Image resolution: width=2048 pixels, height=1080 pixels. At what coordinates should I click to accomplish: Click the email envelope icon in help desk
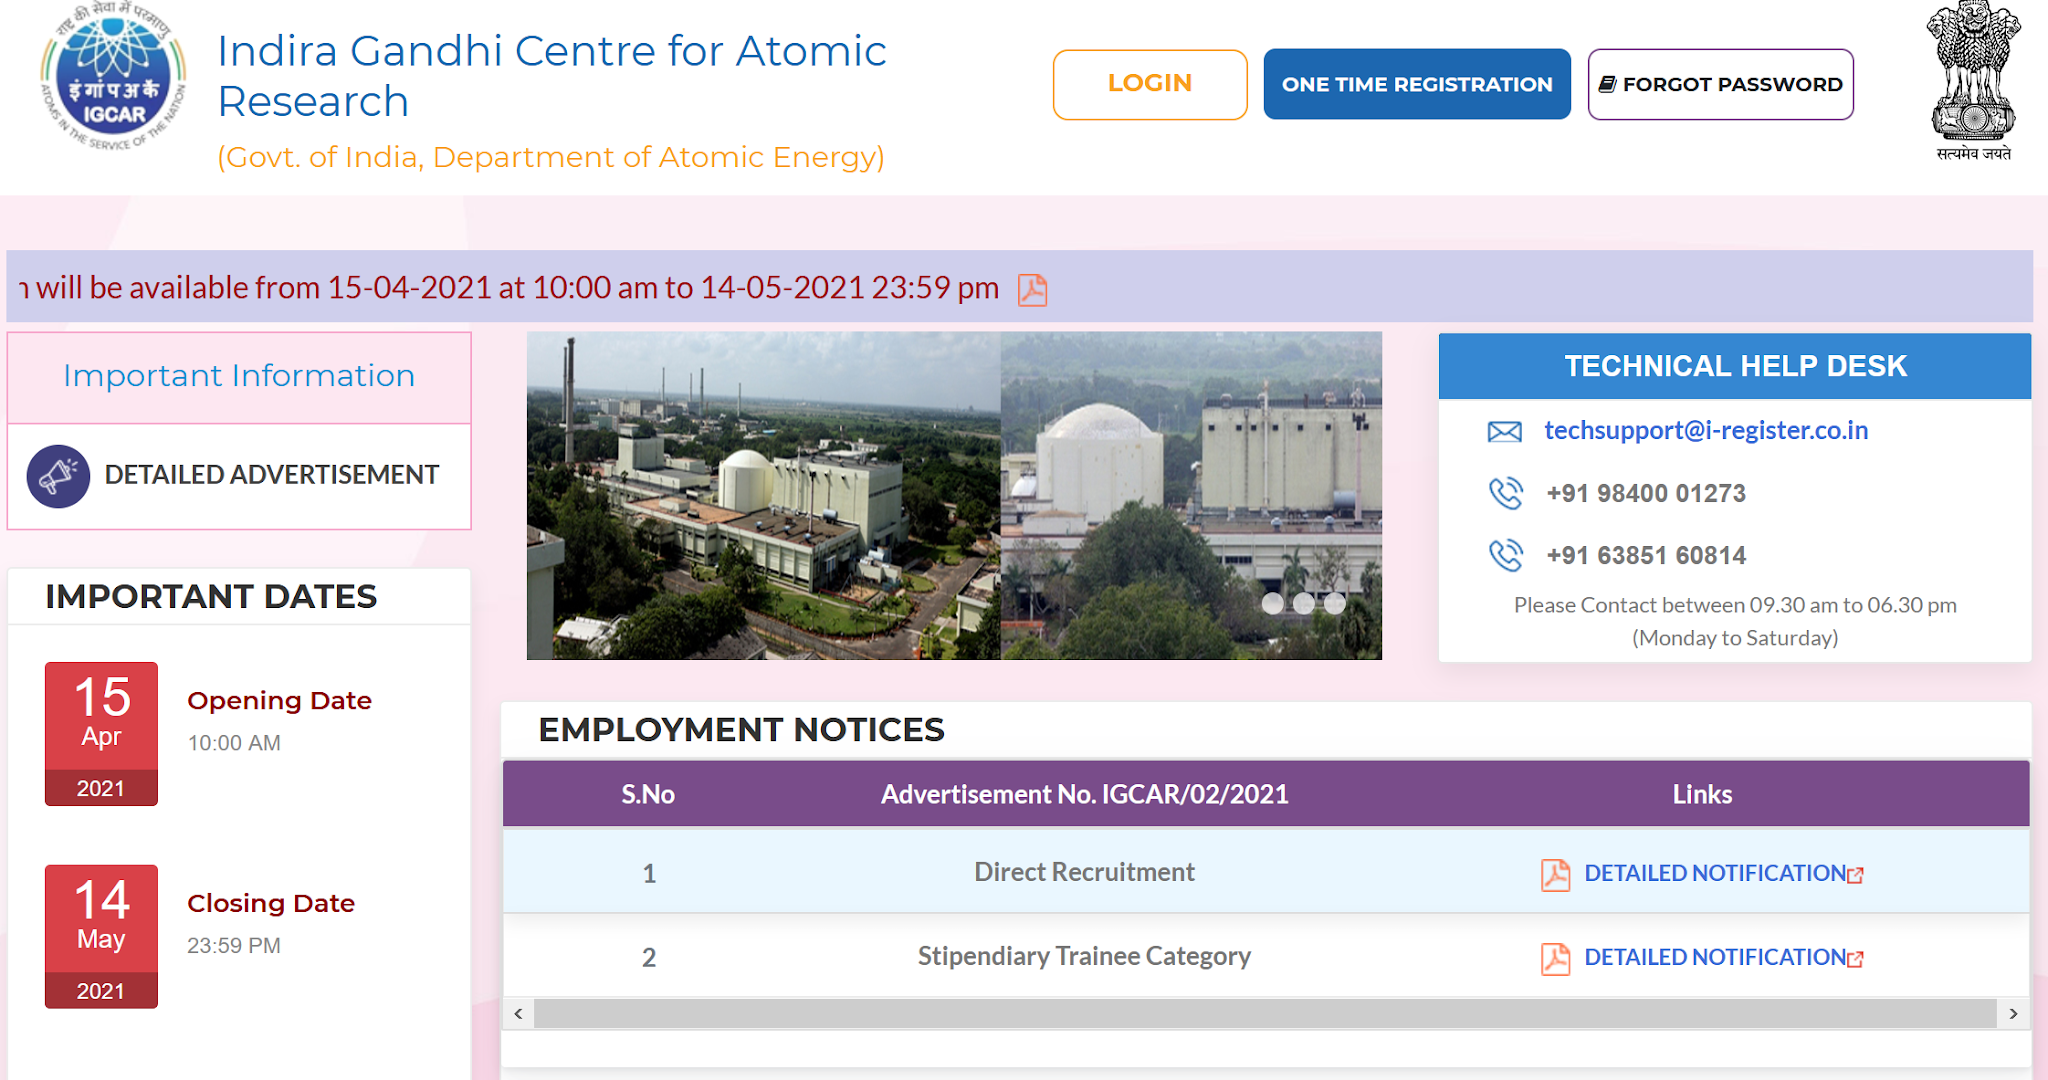(x=1504, y=432)
